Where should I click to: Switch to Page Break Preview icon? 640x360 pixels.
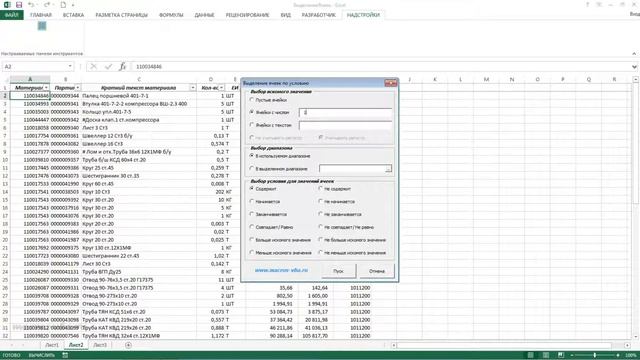tap(561, 355)
